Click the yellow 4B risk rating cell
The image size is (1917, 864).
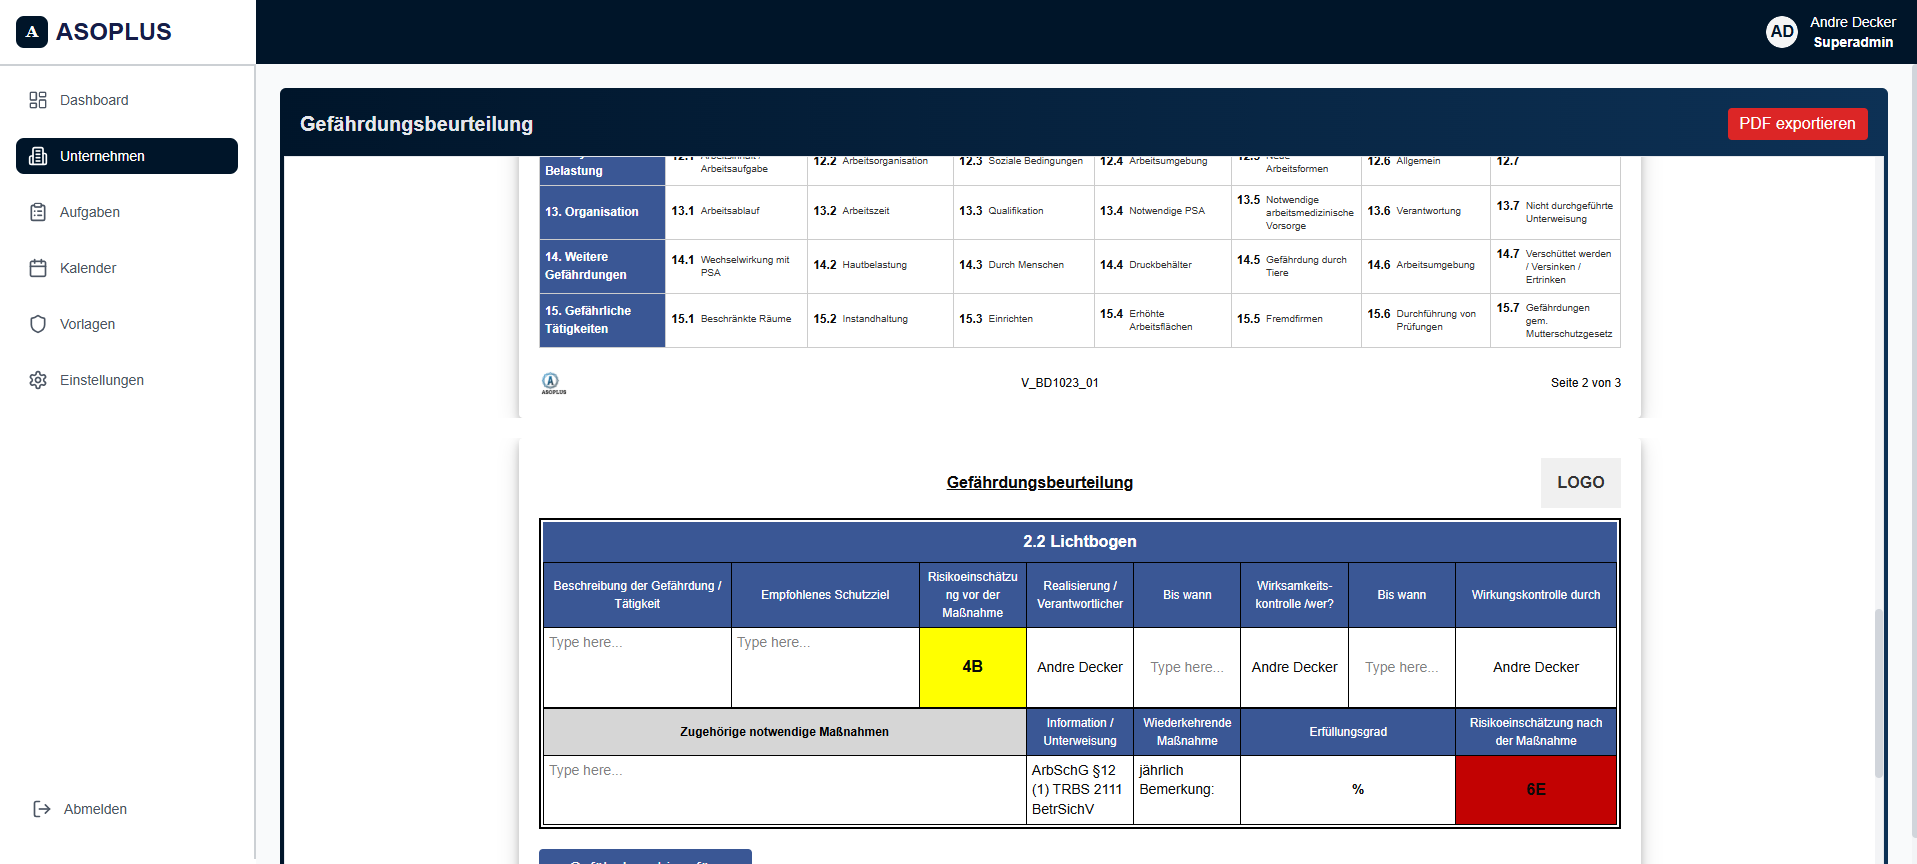point(972,667)
